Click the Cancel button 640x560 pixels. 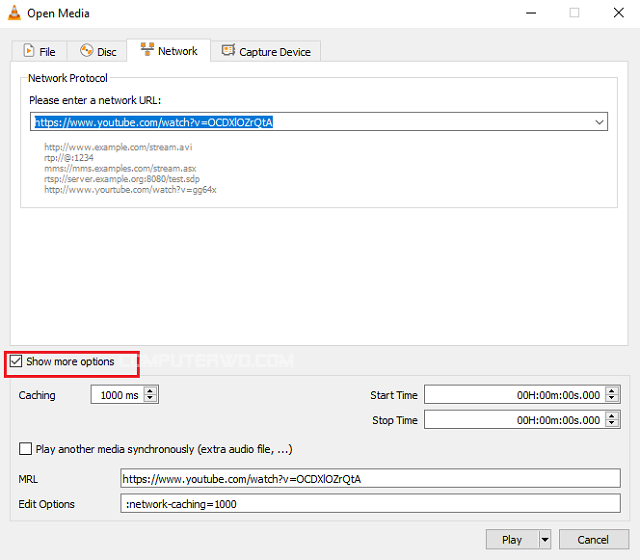[593, 540]
